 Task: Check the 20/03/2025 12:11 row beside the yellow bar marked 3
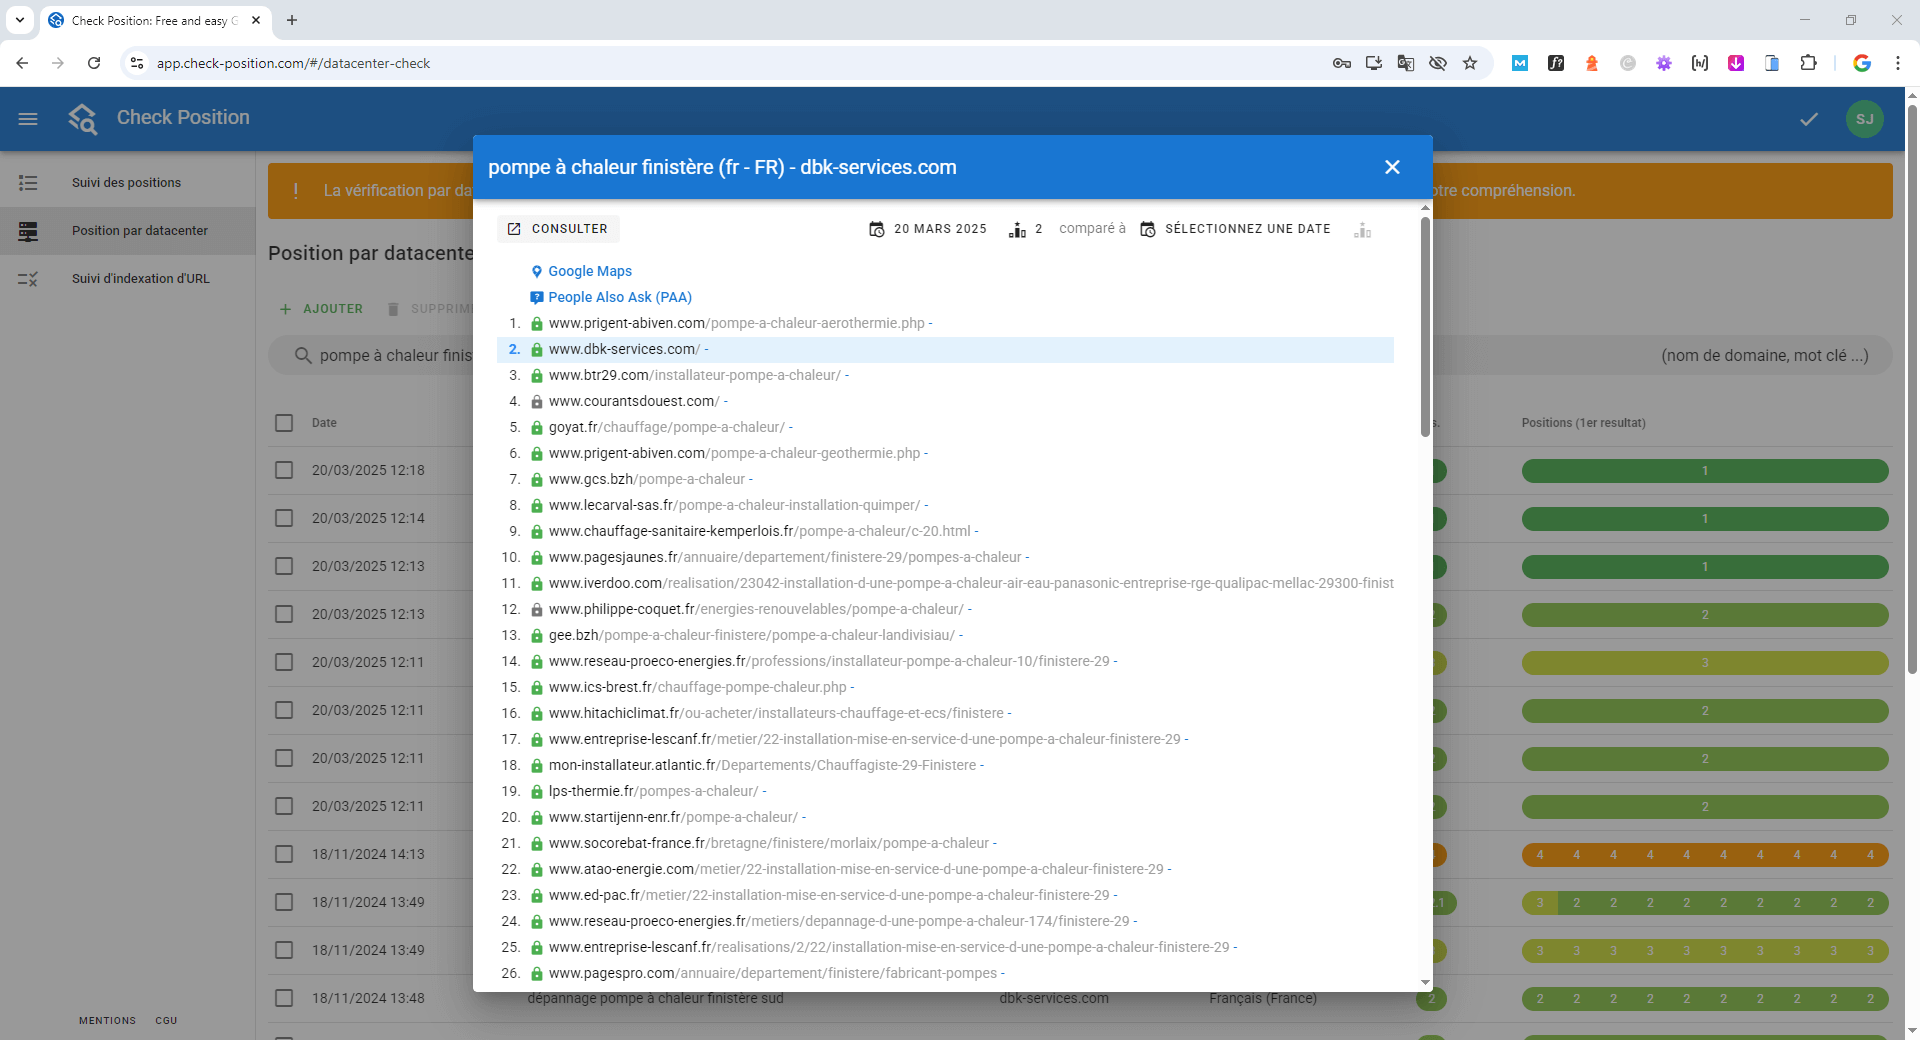(x=284, y=662)
